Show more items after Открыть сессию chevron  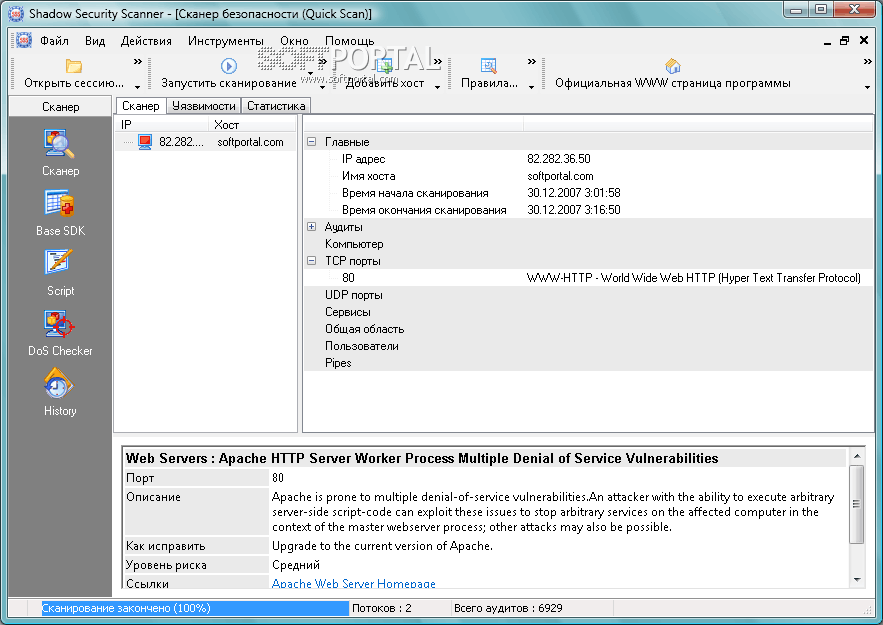click(137, 61)
